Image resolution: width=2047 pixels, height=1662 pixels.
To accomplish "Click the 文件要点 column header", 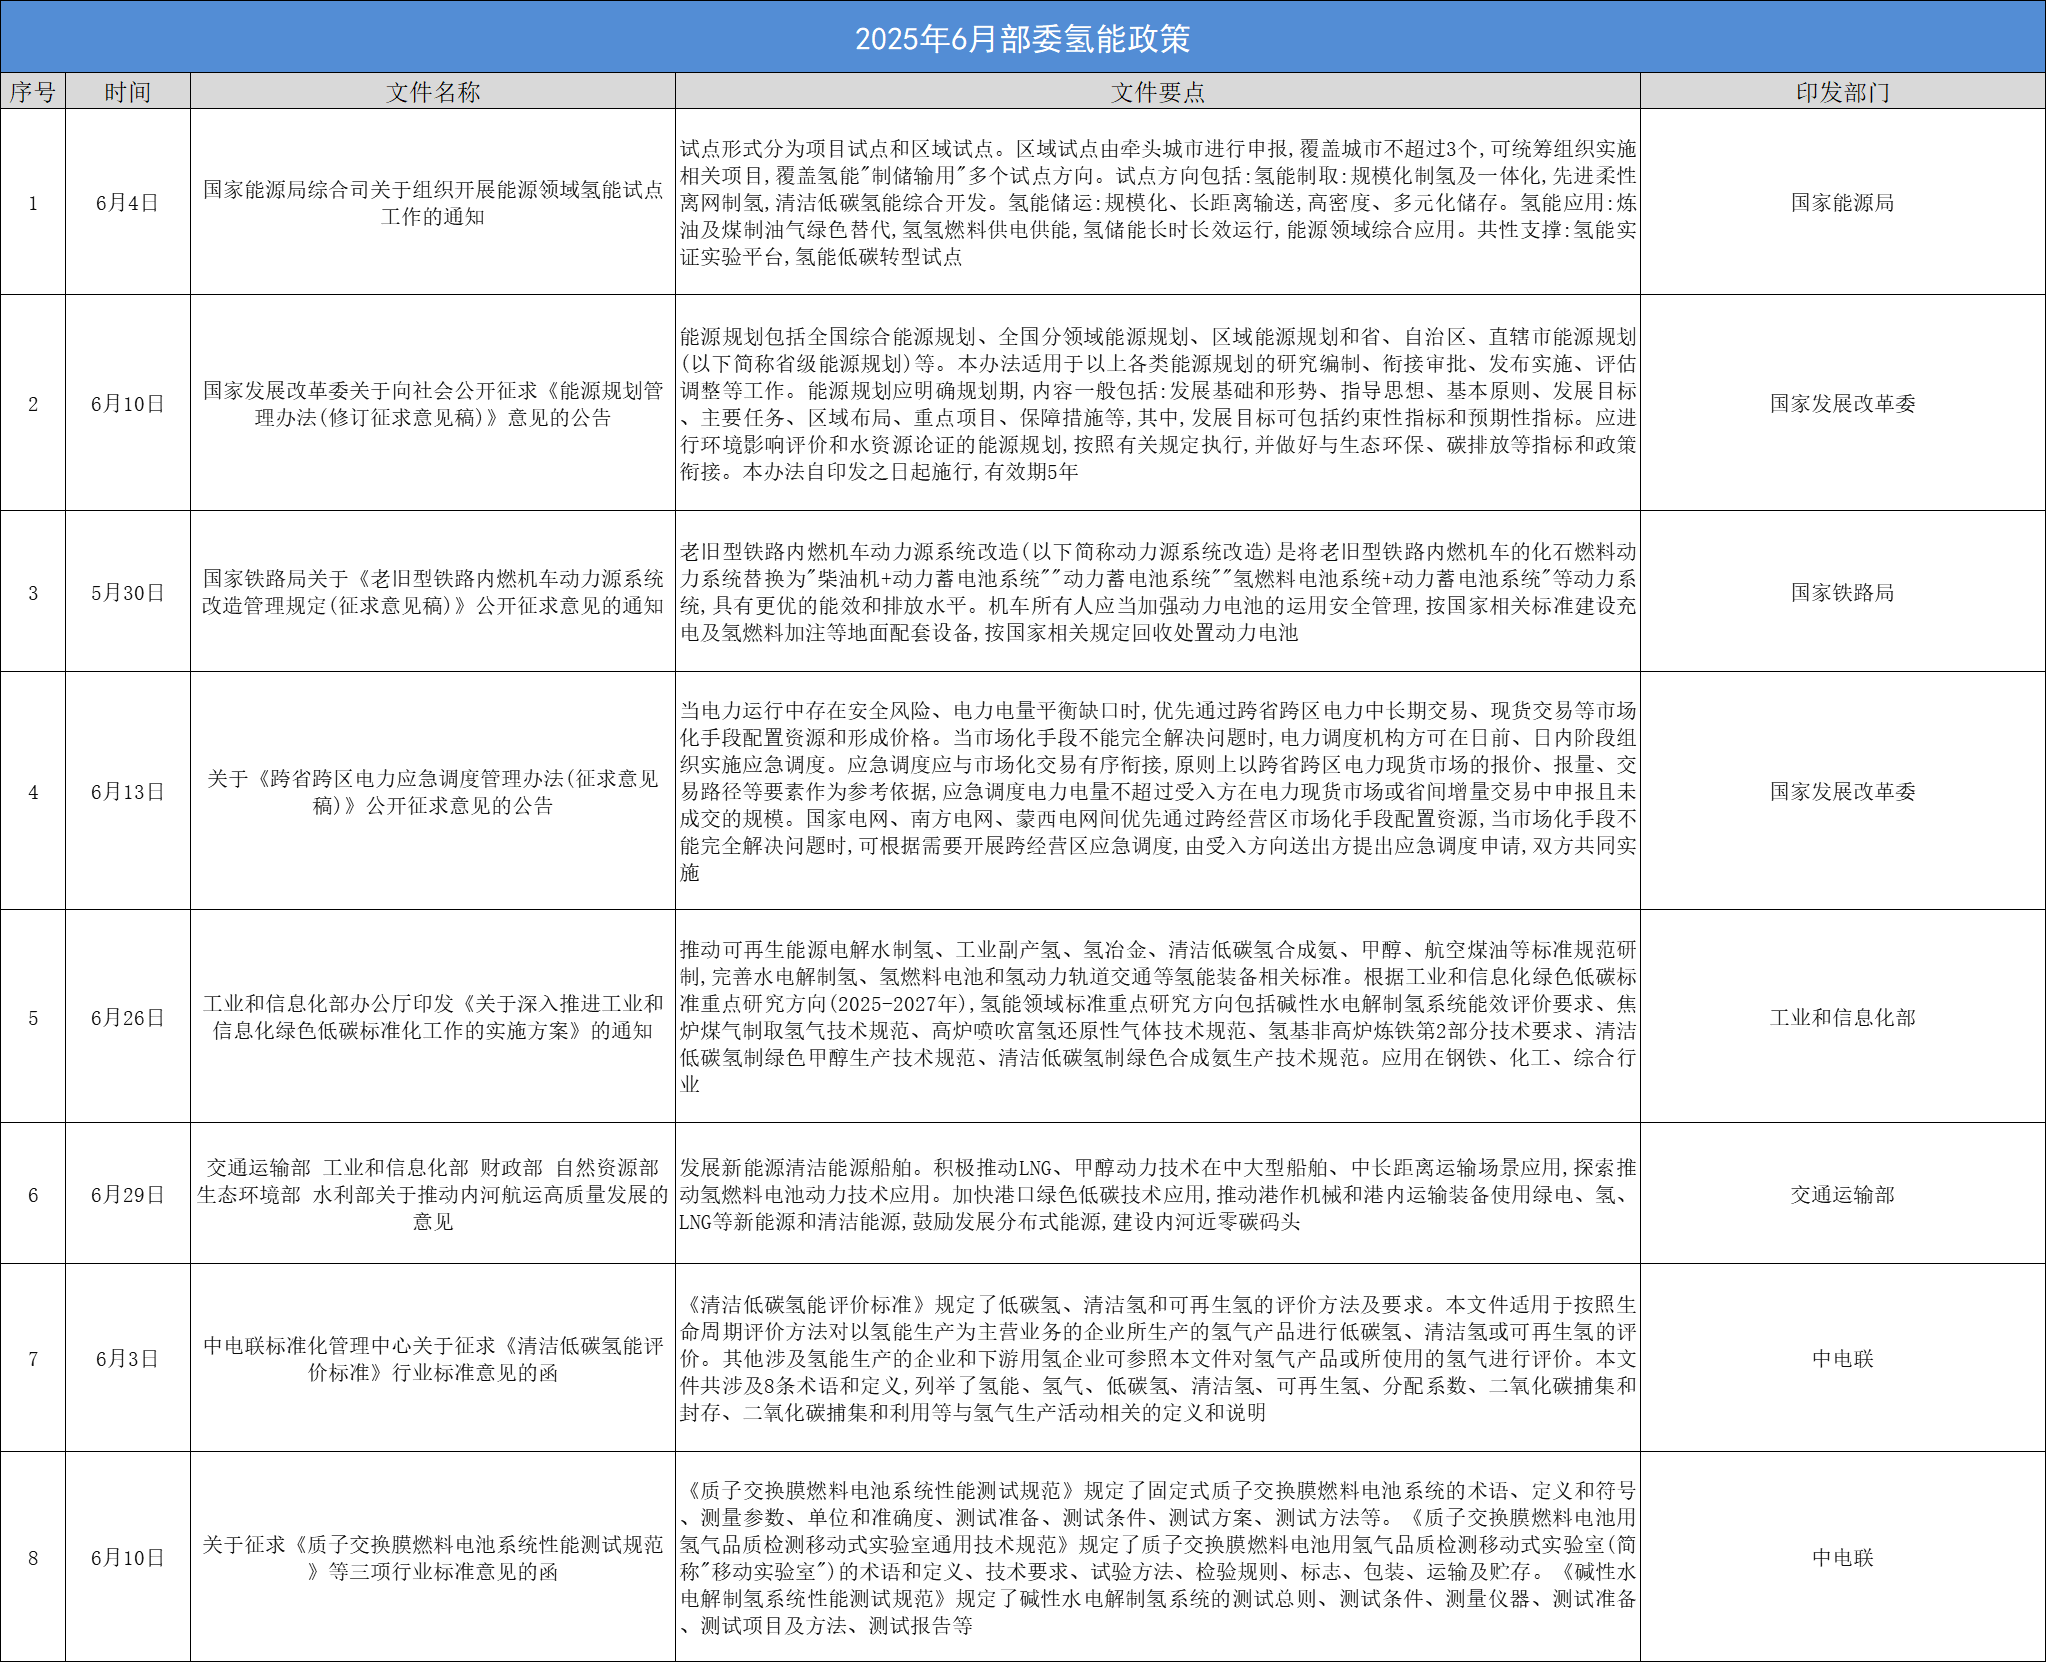I will click(1157, 92).
